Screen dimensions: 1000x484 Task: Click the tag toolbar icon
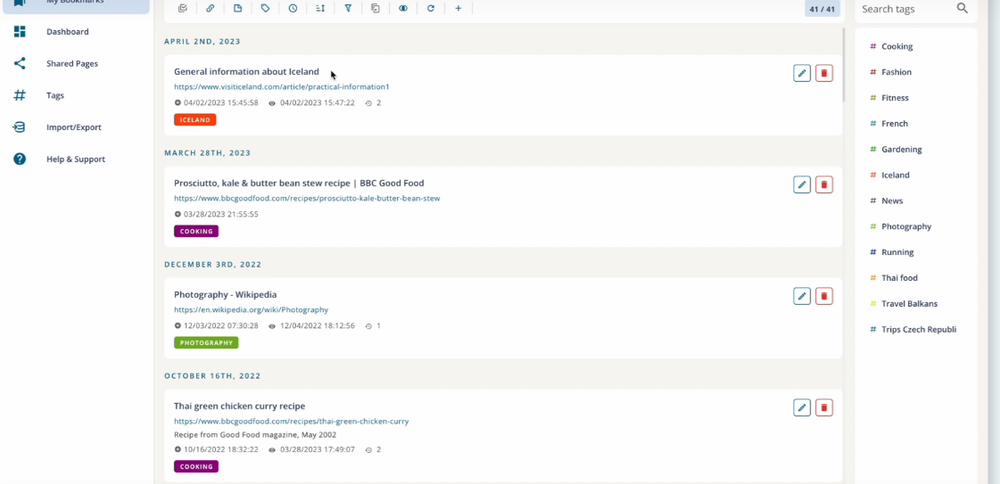coord(265,9)
